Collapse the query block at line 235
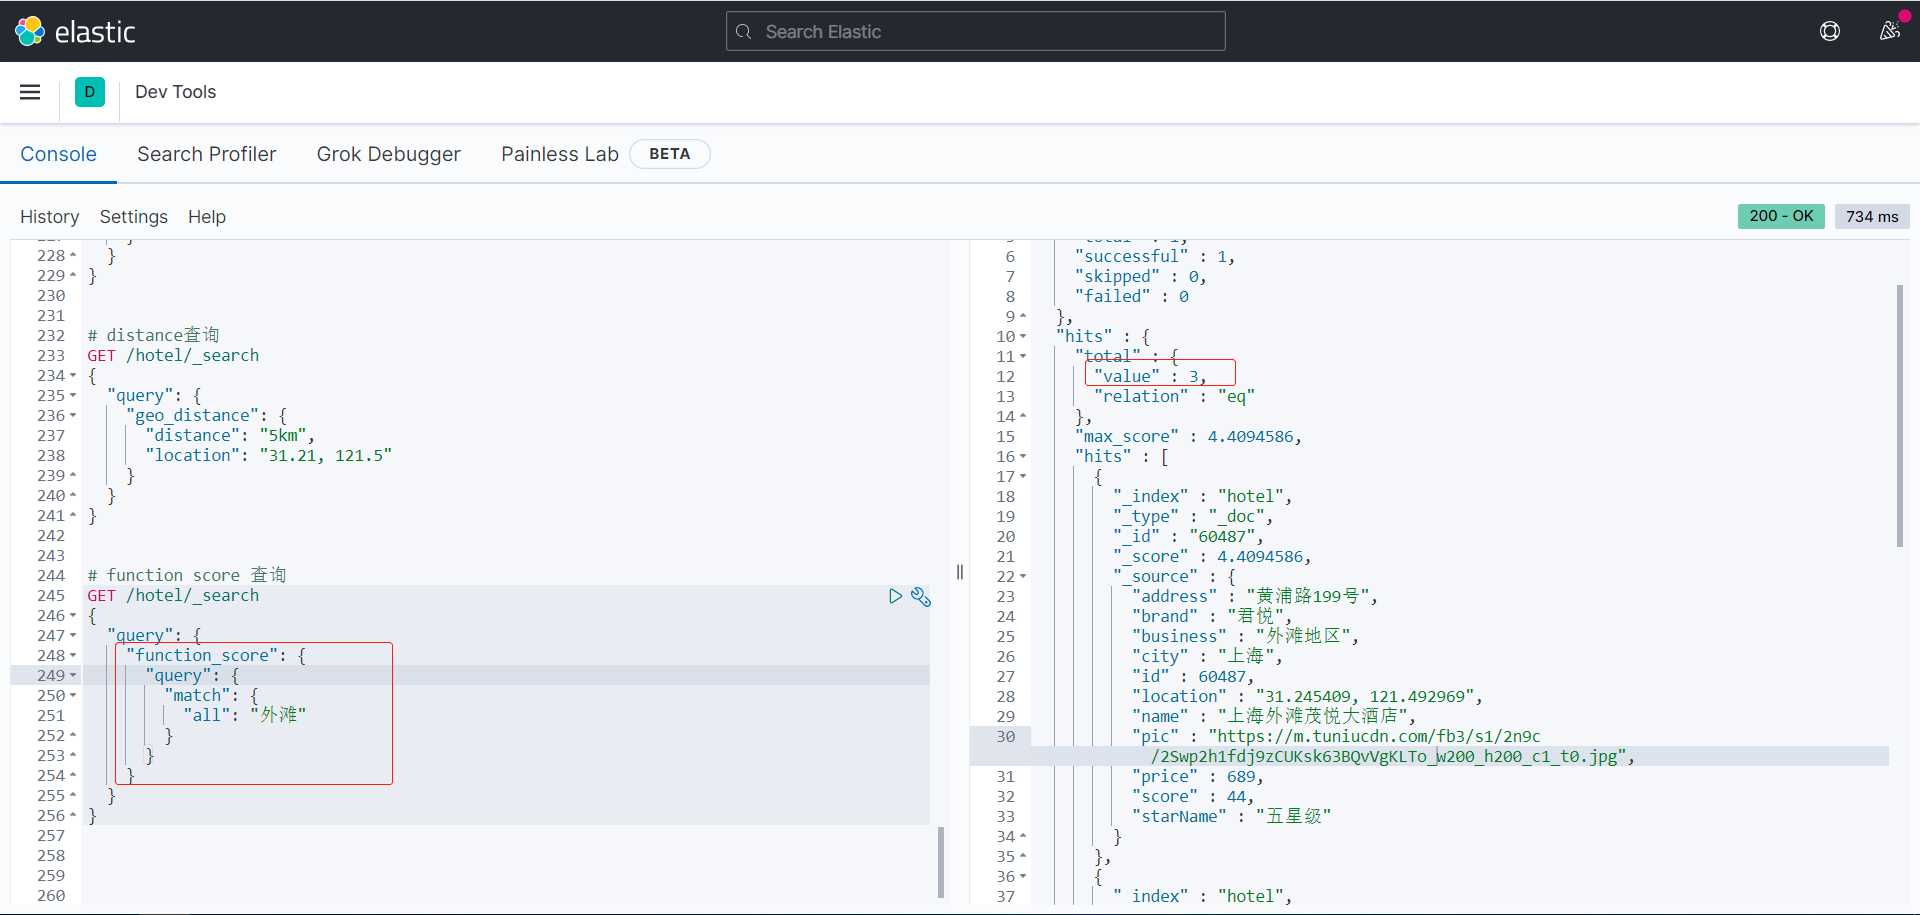The width and height of the screenshot is (1920, 915). pos(73,396)
